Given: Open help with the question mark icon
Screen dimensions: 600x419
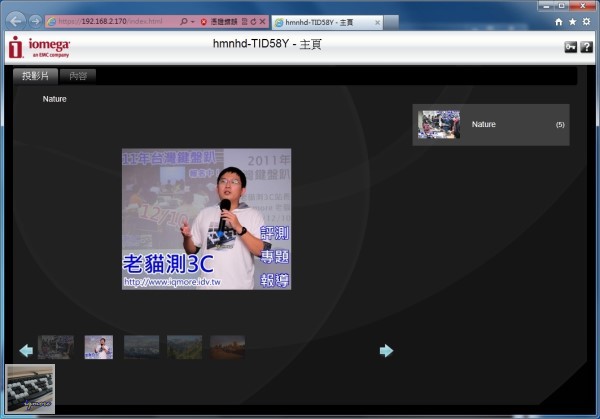Looking at the screenshot, I should [x=586, y=47].
